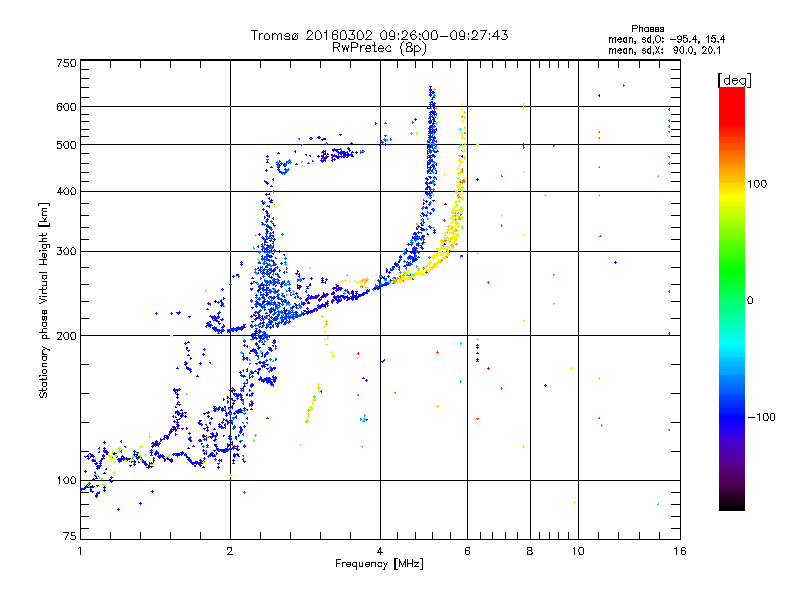Click the x-axis tick label '4'
Viewport: 800px width, 600px height.
pyautogui.click(x=380, y=551)
